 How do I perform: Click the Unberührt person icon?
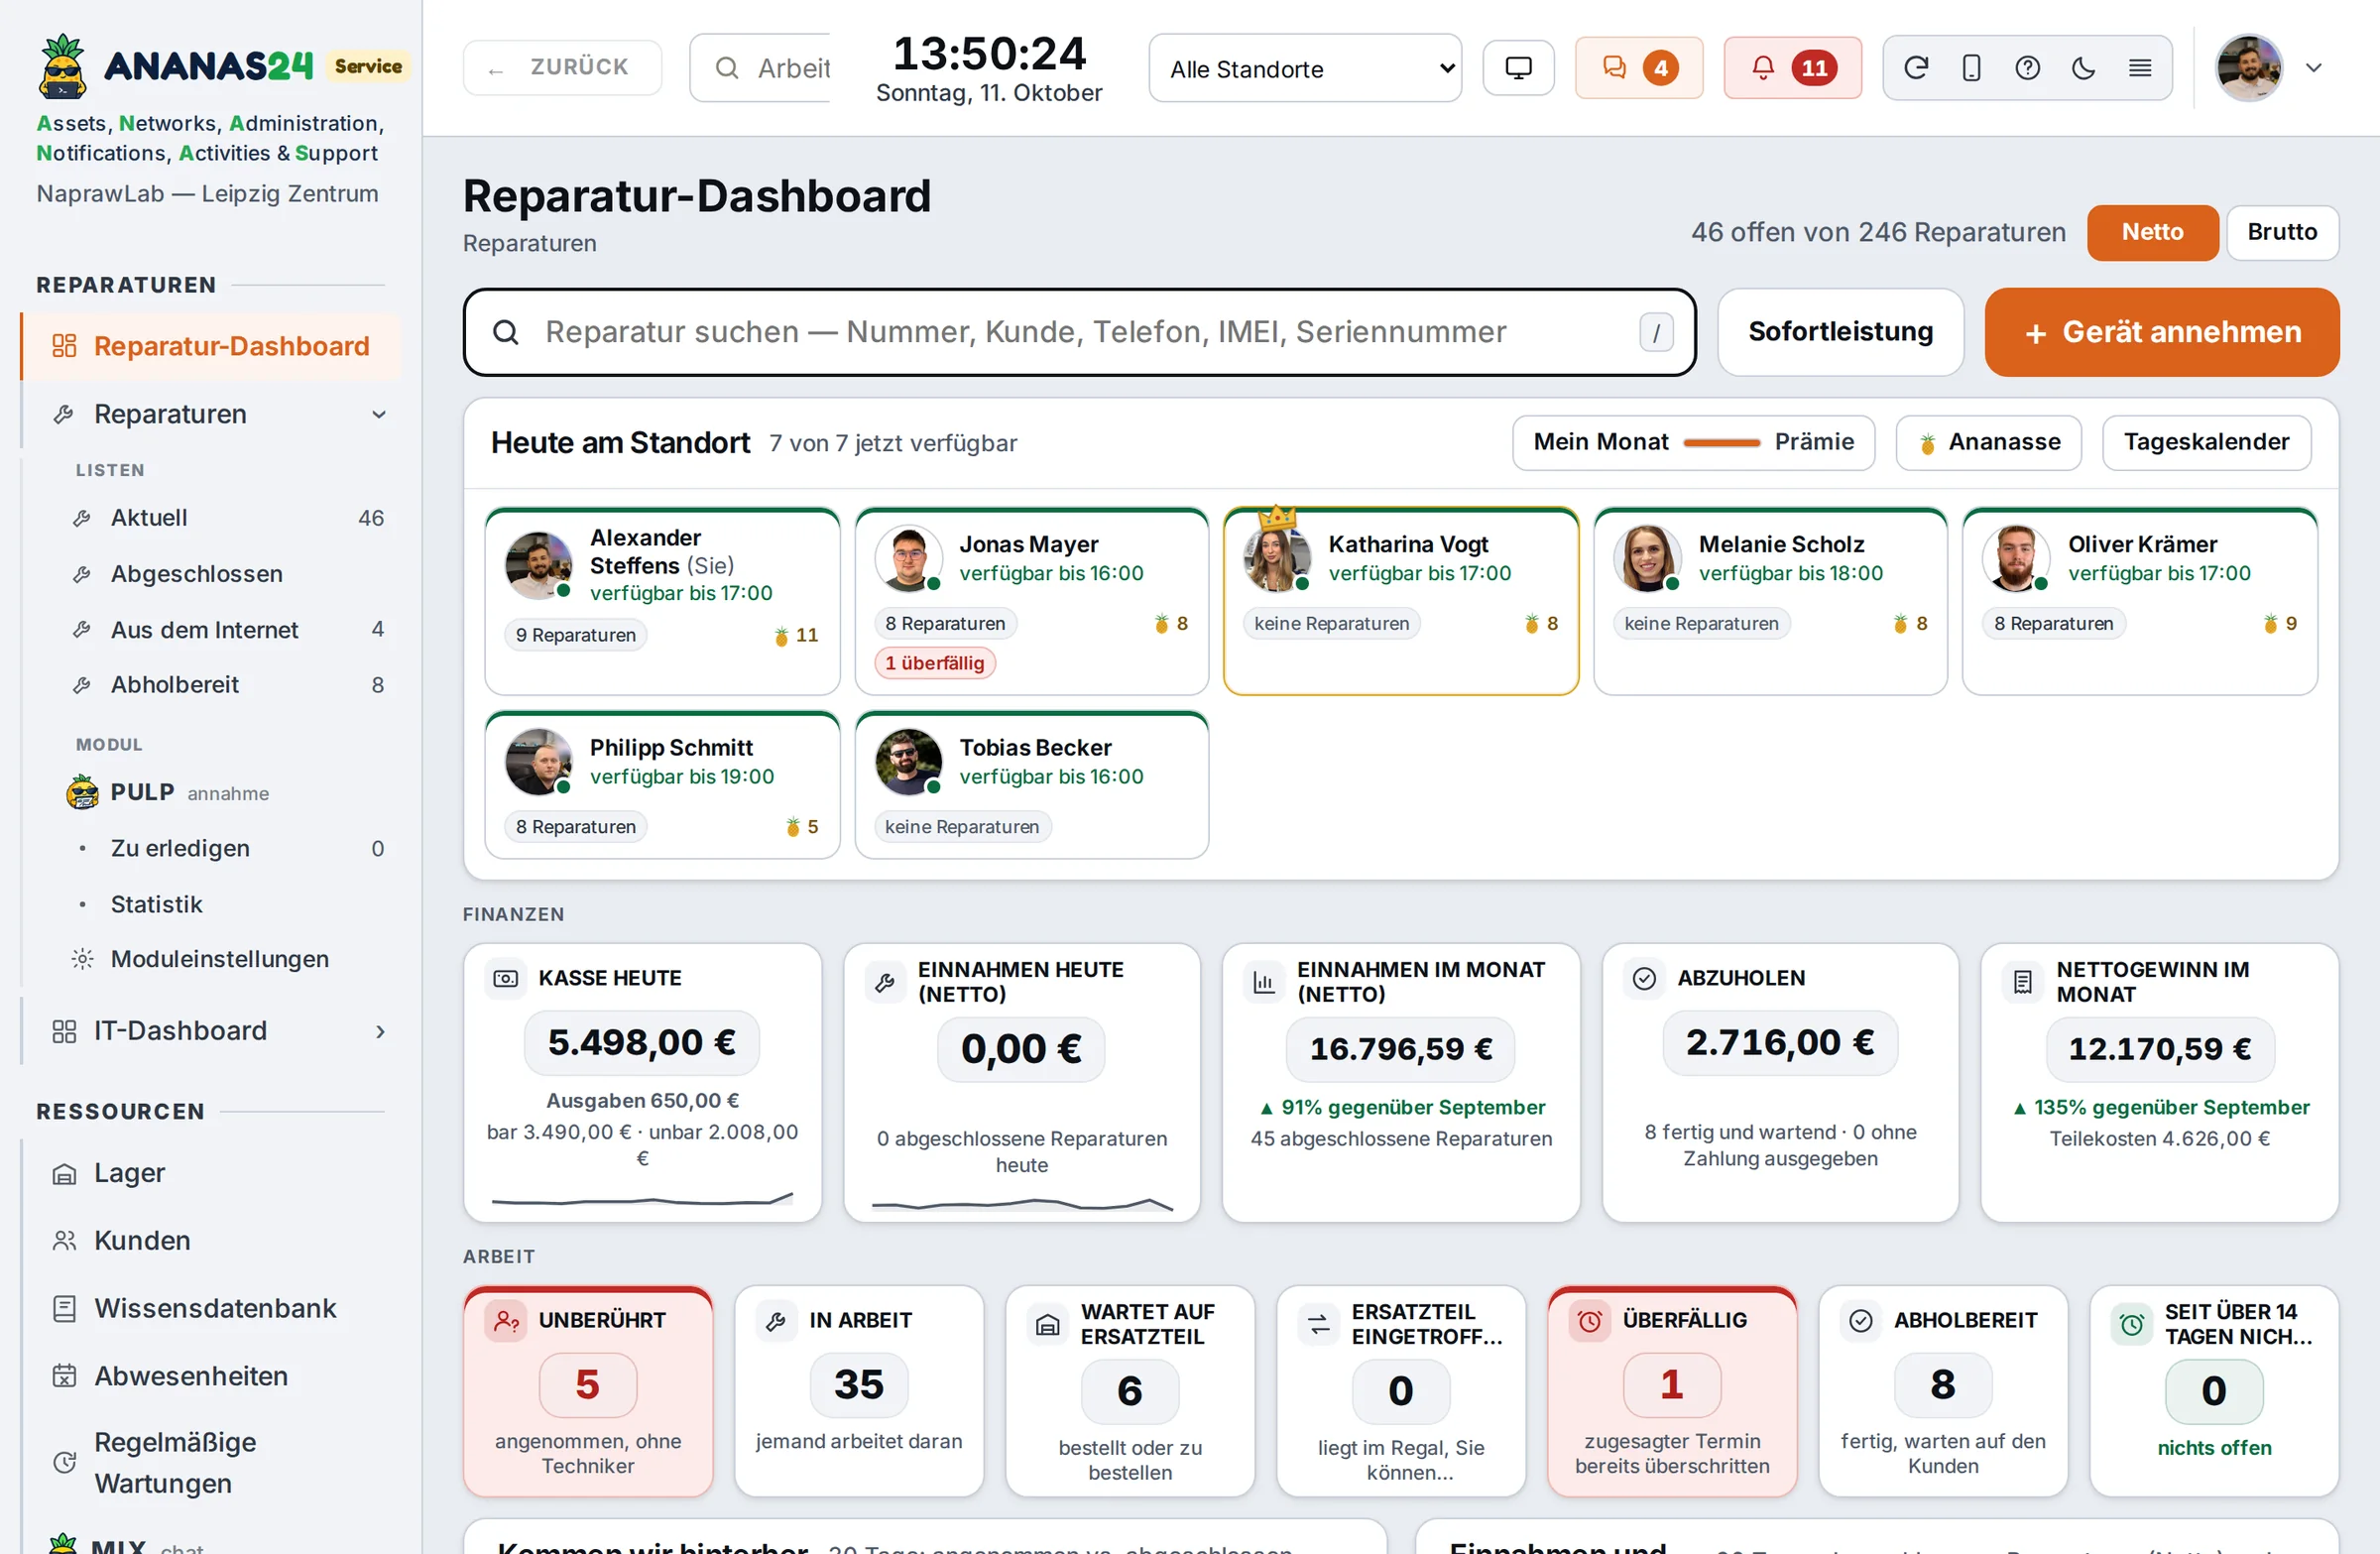[506, 1320]
